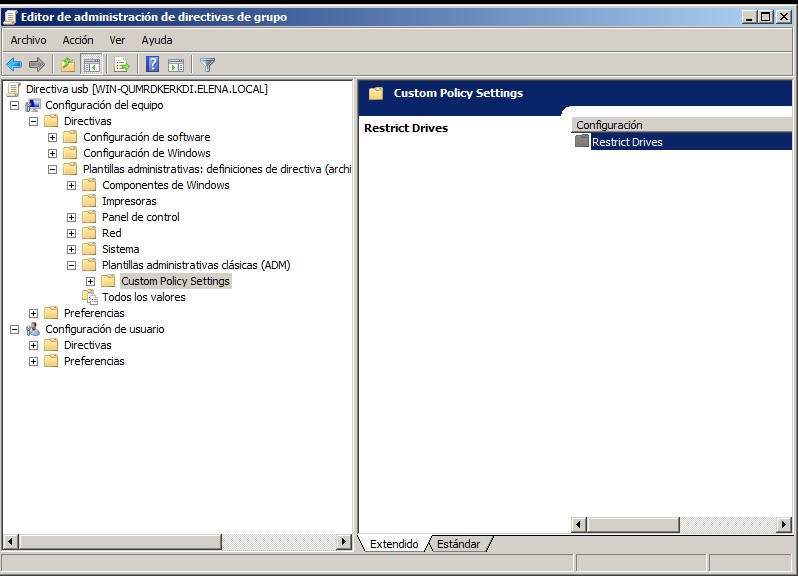
Task: Collapse Plantillas administrativas clásicas (ADM) node
Action: (72, 265)
